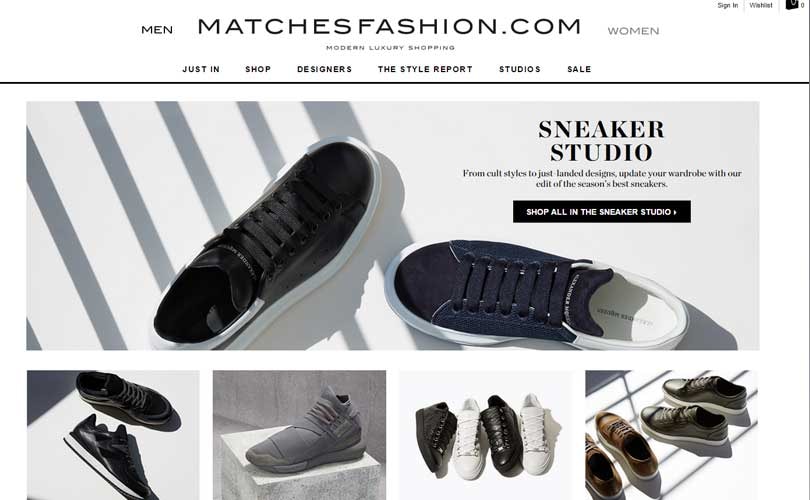The image size is (810, 500).
Task: Open THE STYLE REPORT menu
Action: pos(425,69)
